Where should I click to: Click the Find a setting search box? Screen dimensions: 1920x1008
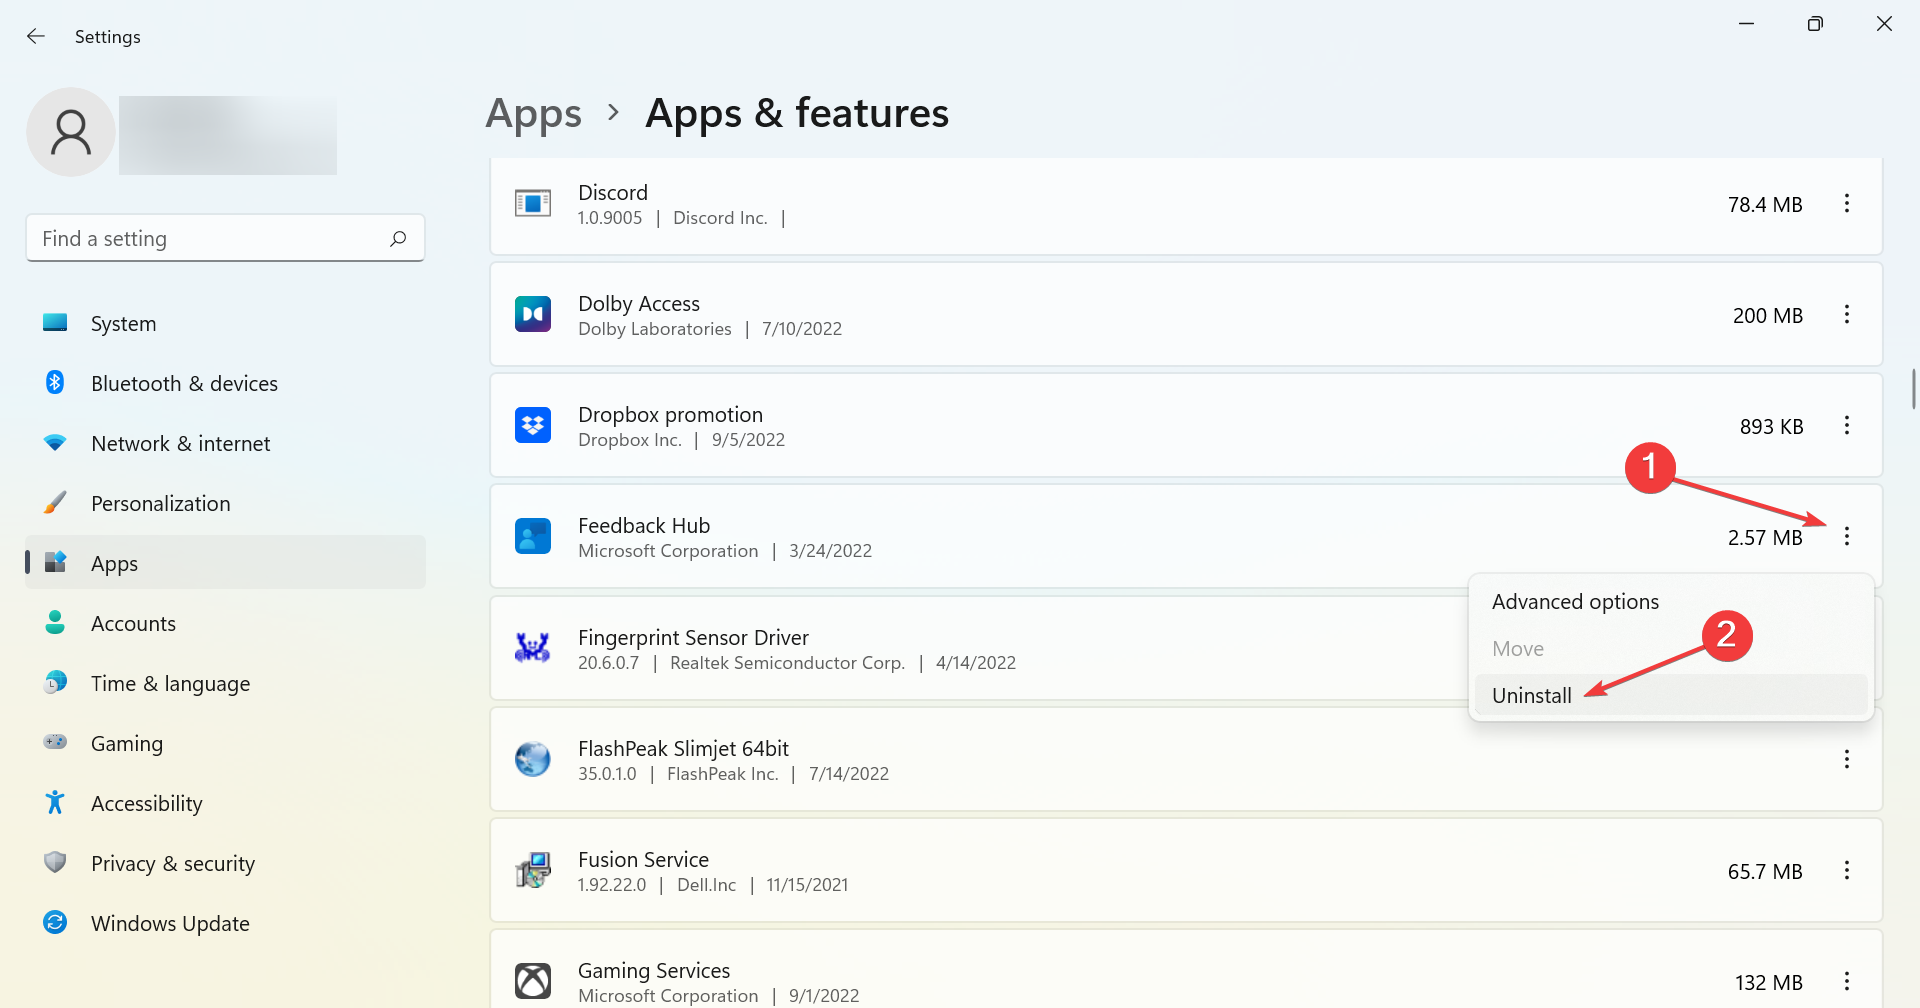point(225,238)
